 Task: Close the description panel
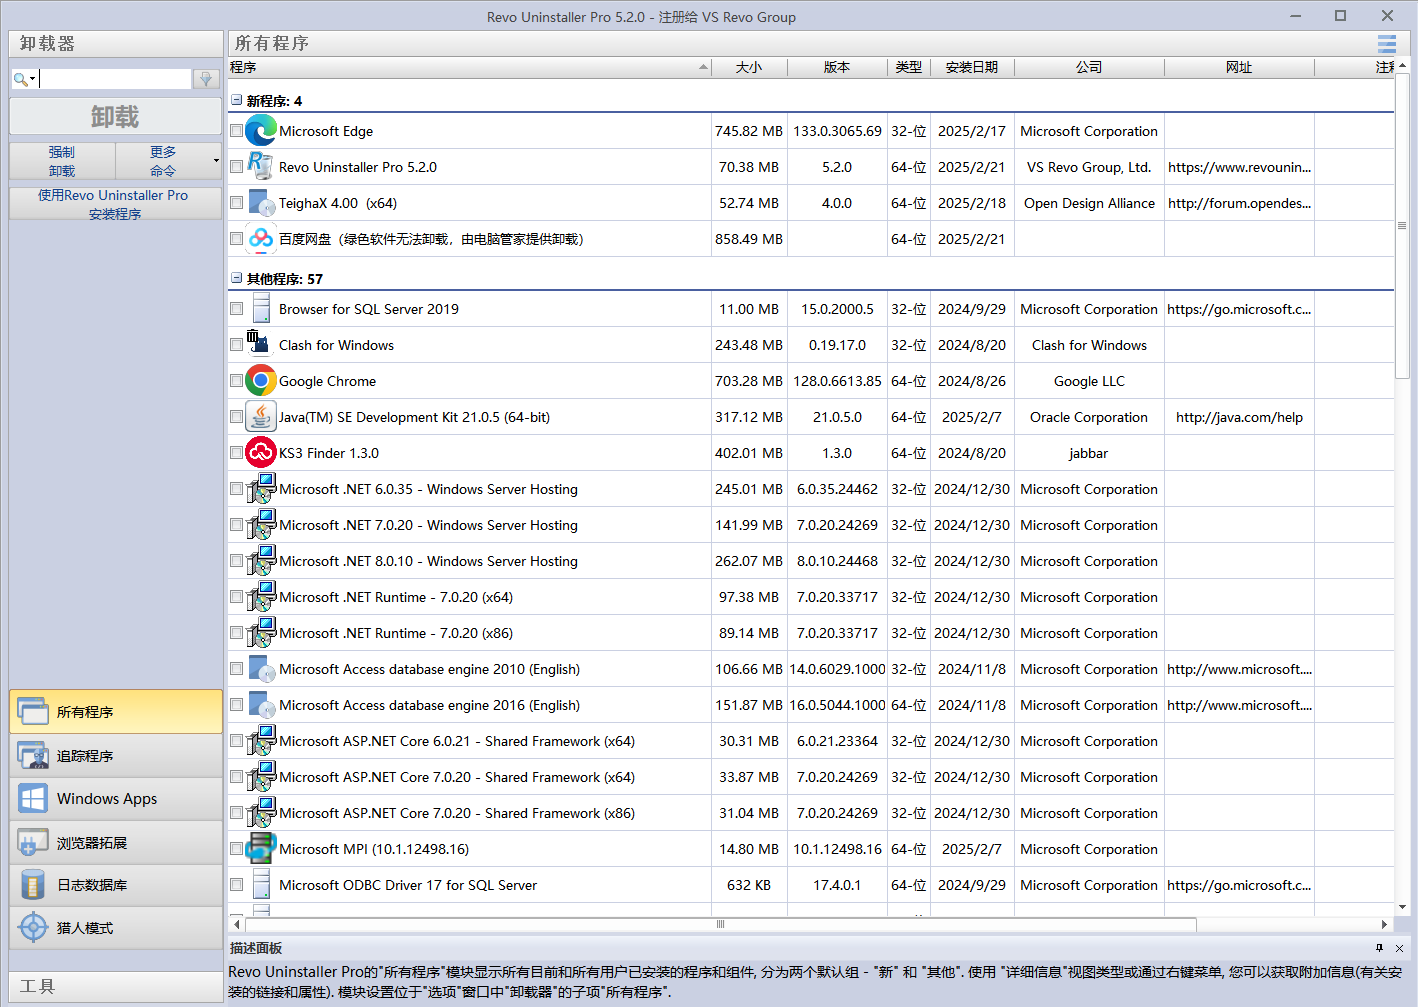click(1399, 948)
